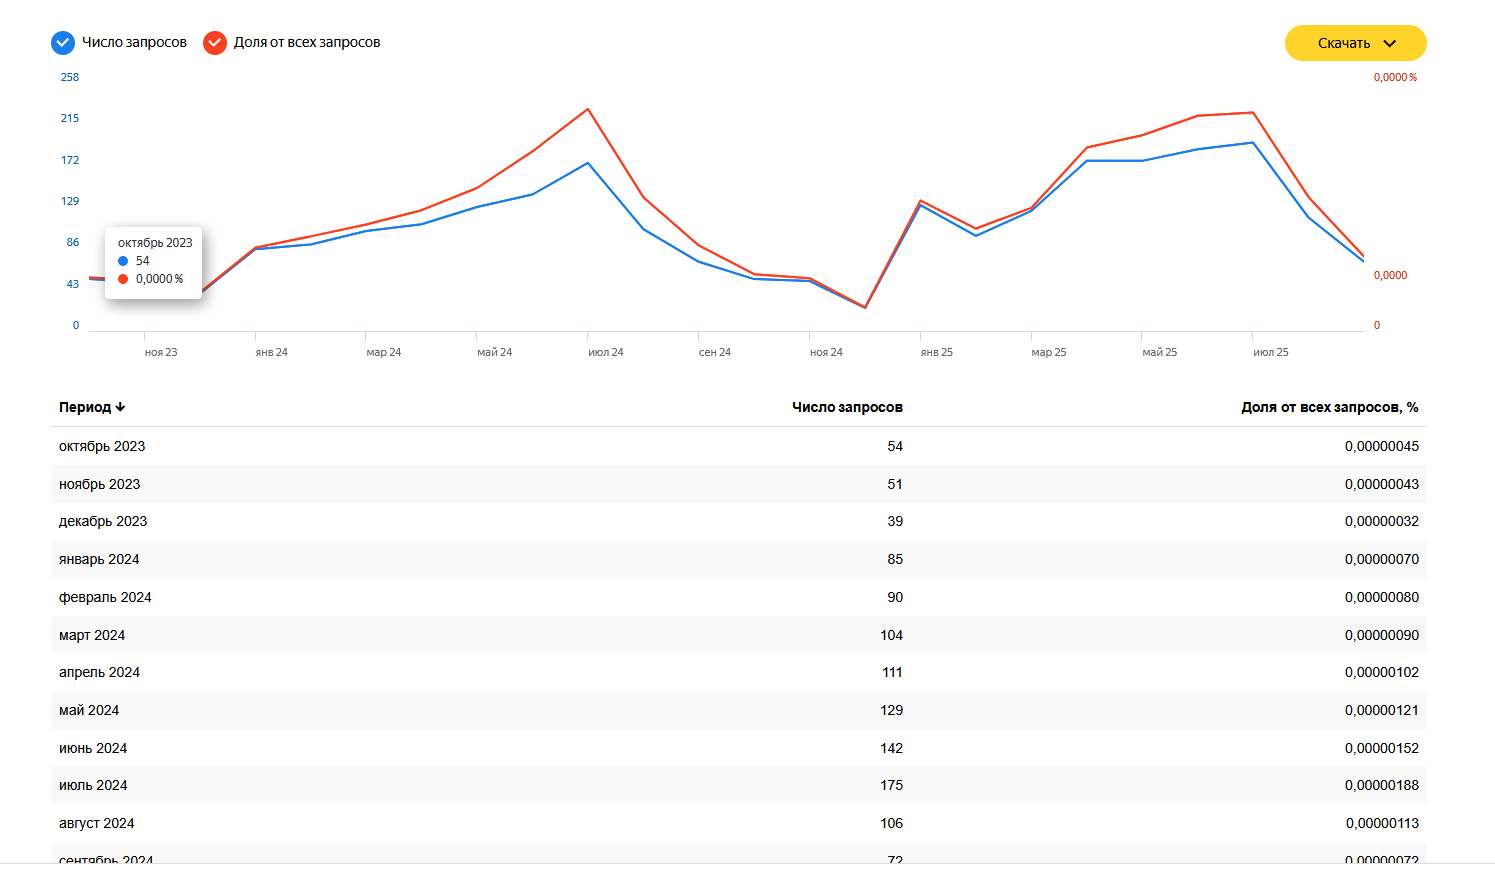Click the sort arrow next to Период
1495x873 pixels.
pyautogui.click(x=120, y=407)
